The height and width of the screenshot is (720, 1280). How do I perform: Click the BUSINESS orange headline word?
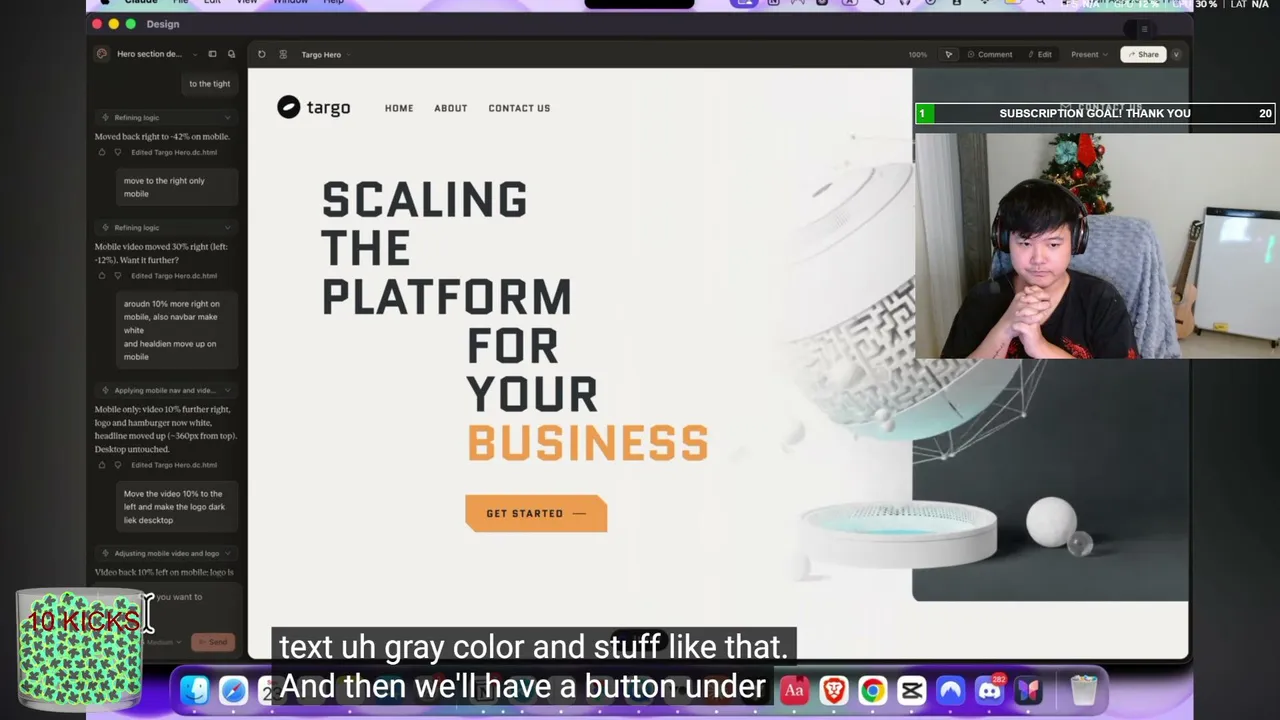[588, 443]
